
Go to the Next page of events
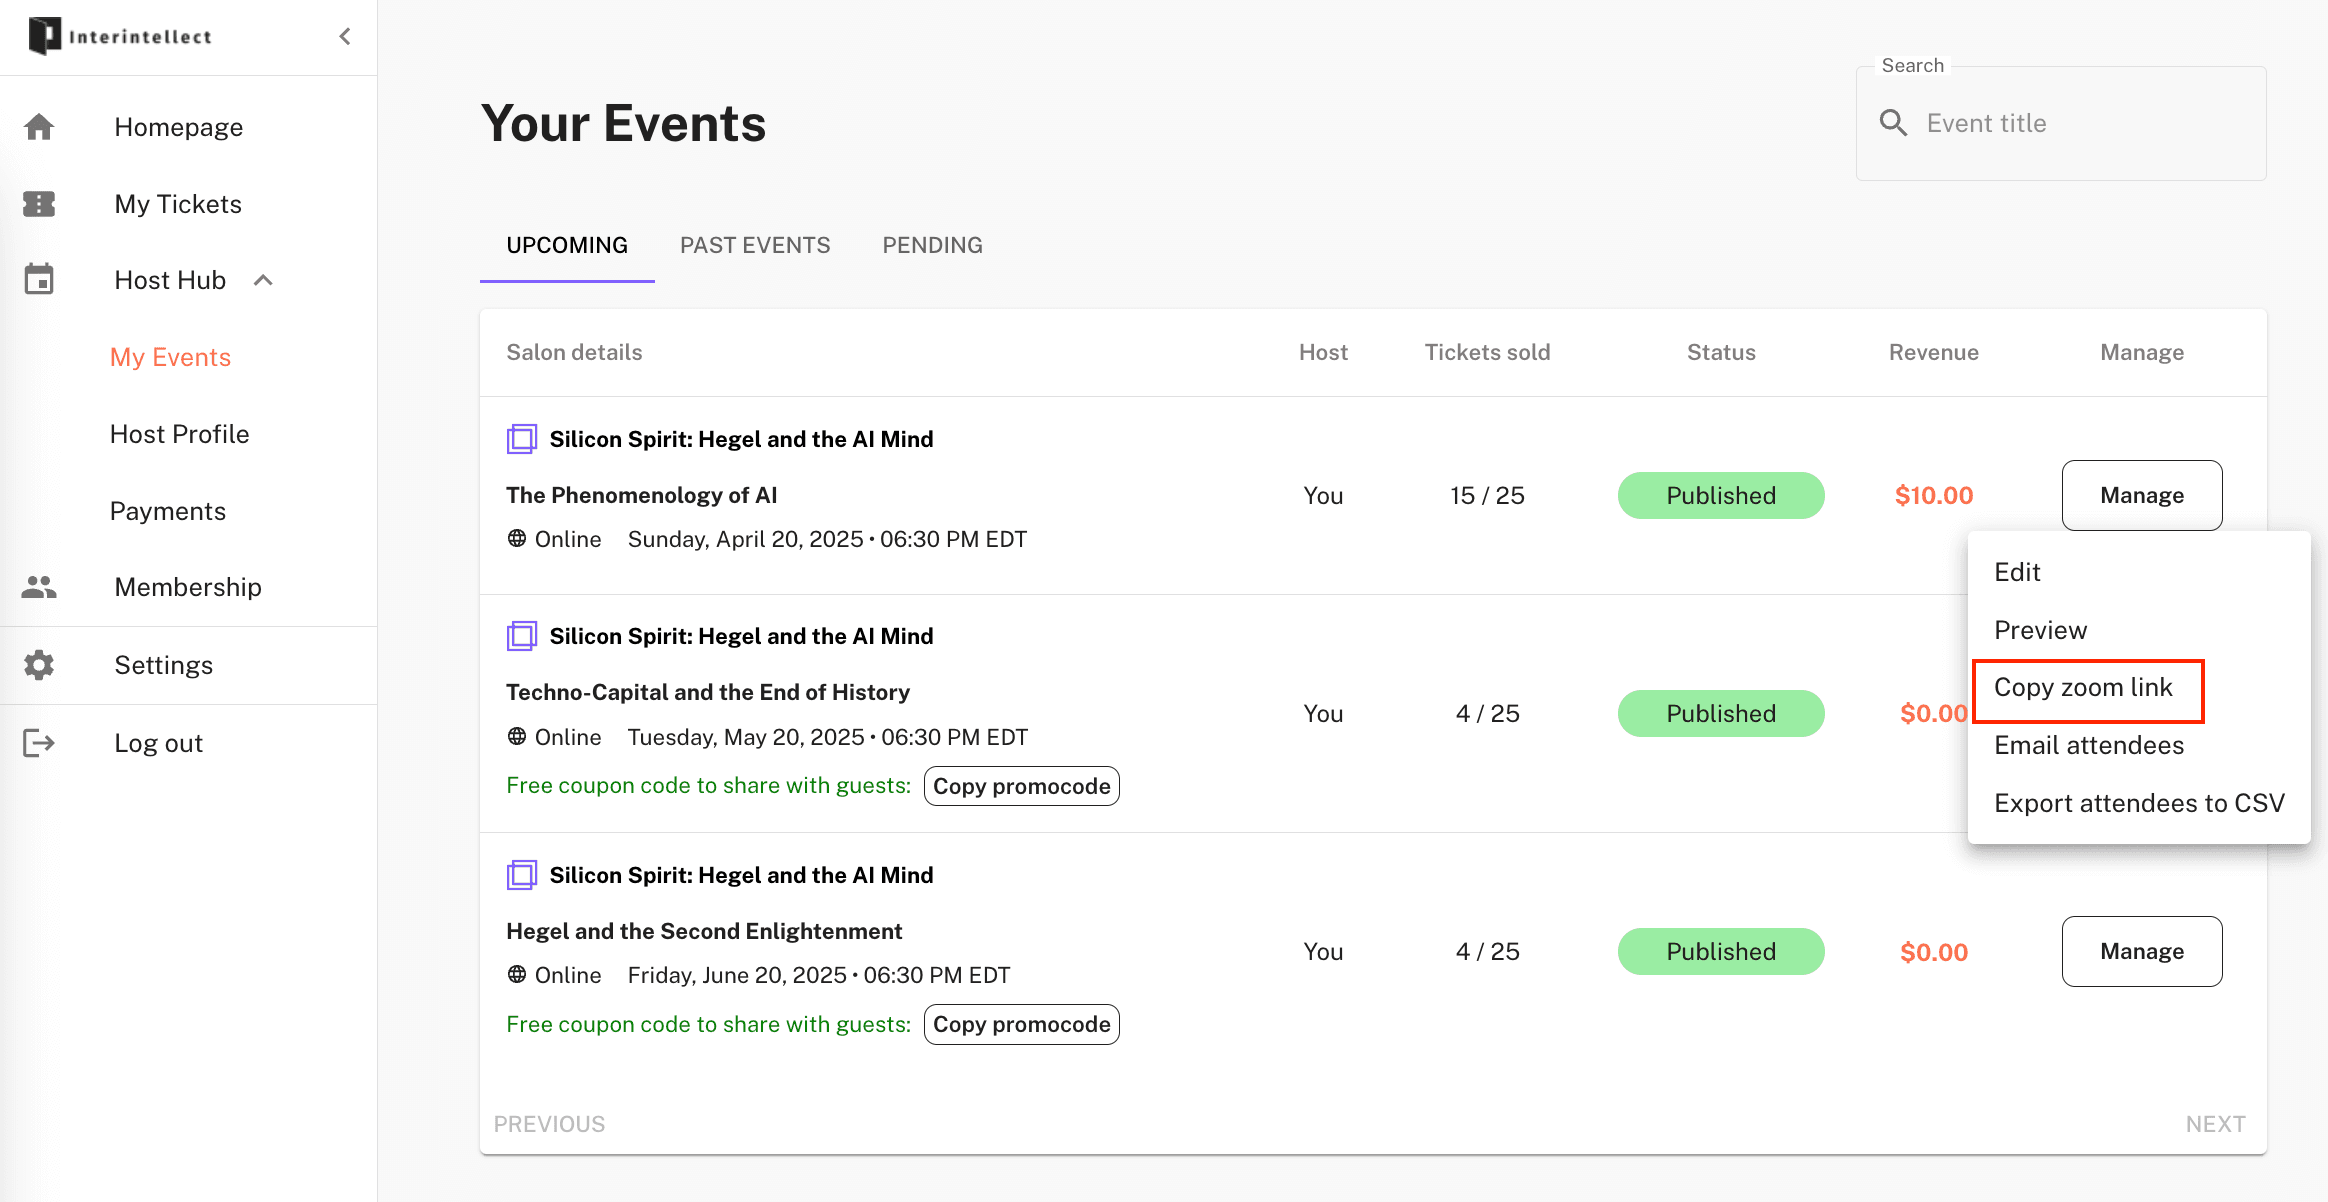(x=2215, y=1124)
